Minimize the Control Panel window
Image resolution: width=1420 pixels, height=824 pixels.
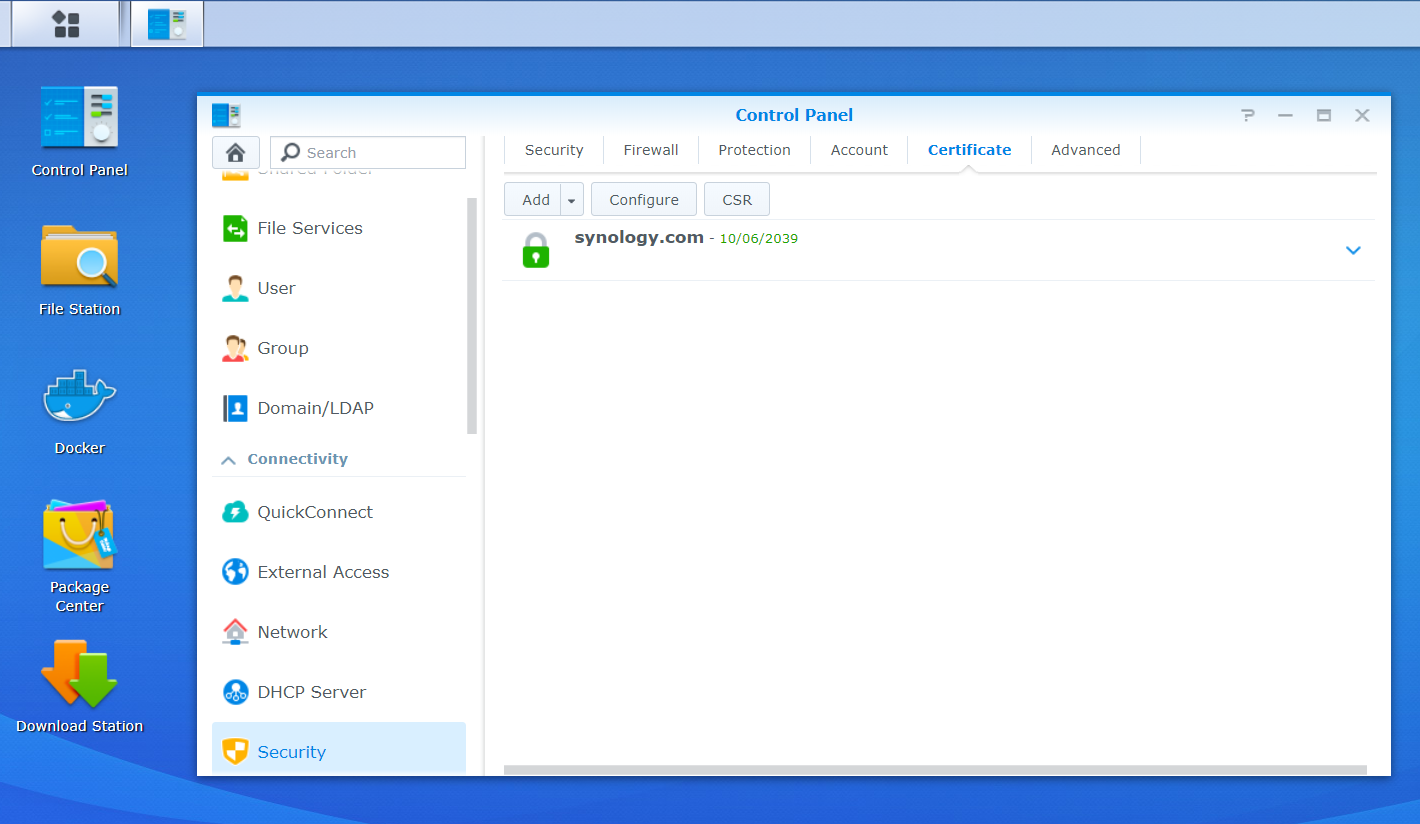(x=1286, y=115)
